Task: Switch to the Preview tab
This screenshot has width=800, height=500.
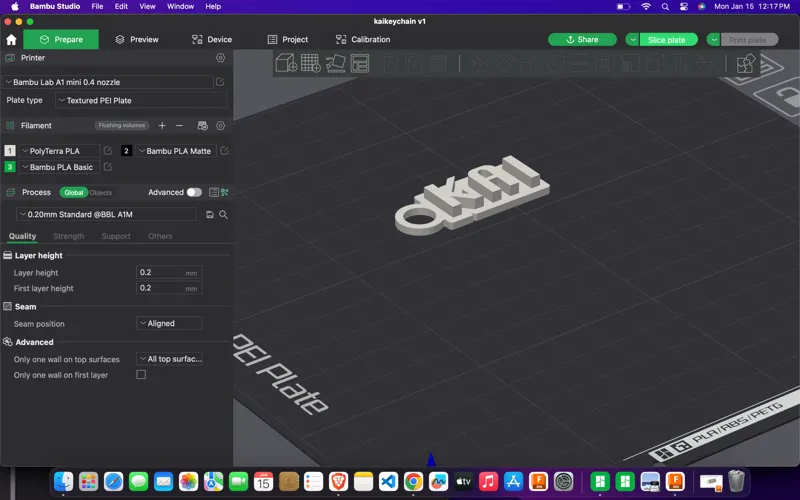Action: (137, 39)
